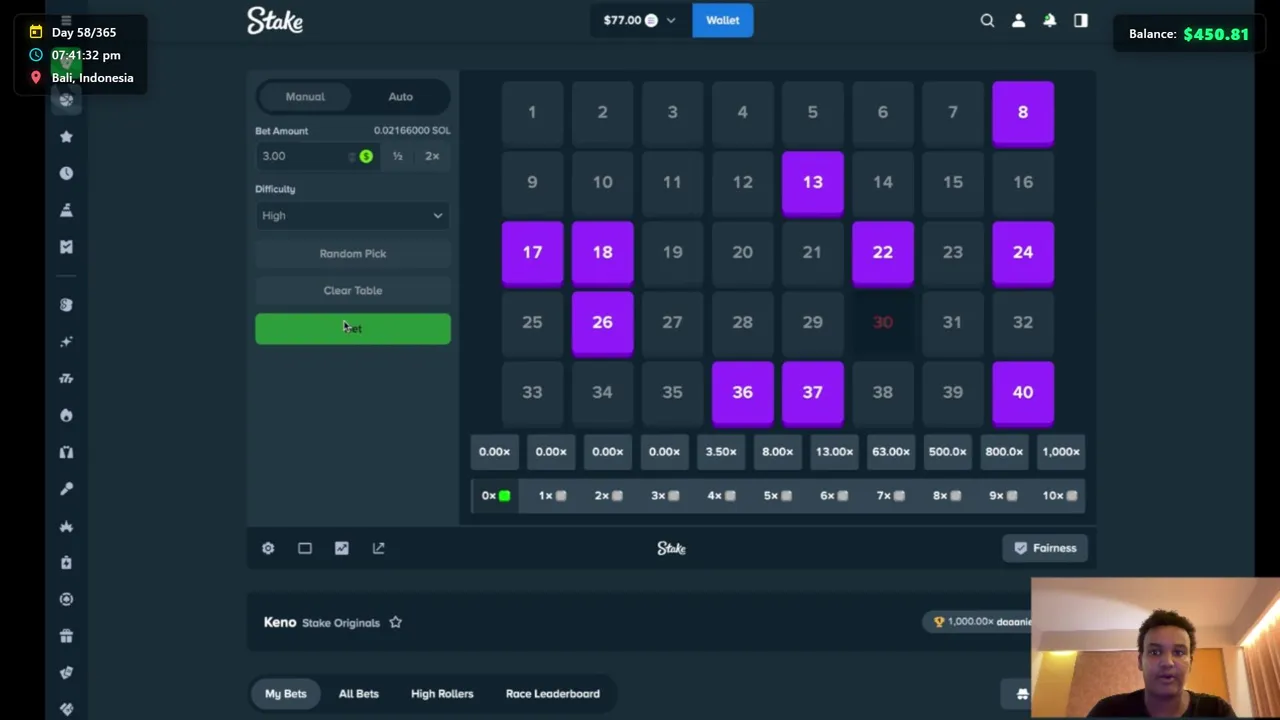Click the 10× hits indicator
The width and height of the screenshot is (1280, 720).
(x=1059, y=496)
